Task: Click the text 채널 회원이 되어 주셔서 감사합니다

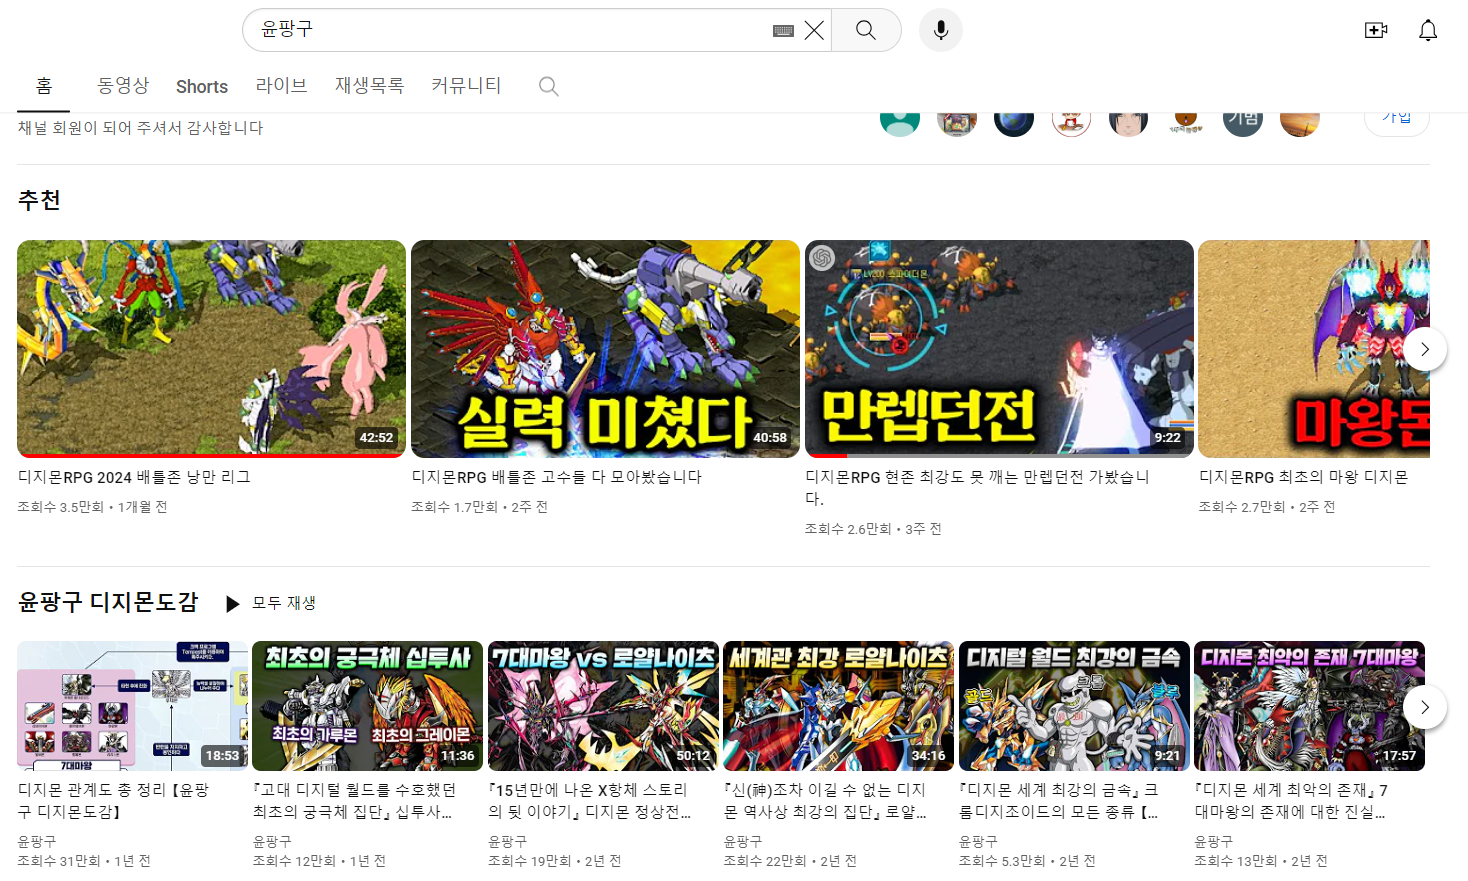Action: click(141, 128)
